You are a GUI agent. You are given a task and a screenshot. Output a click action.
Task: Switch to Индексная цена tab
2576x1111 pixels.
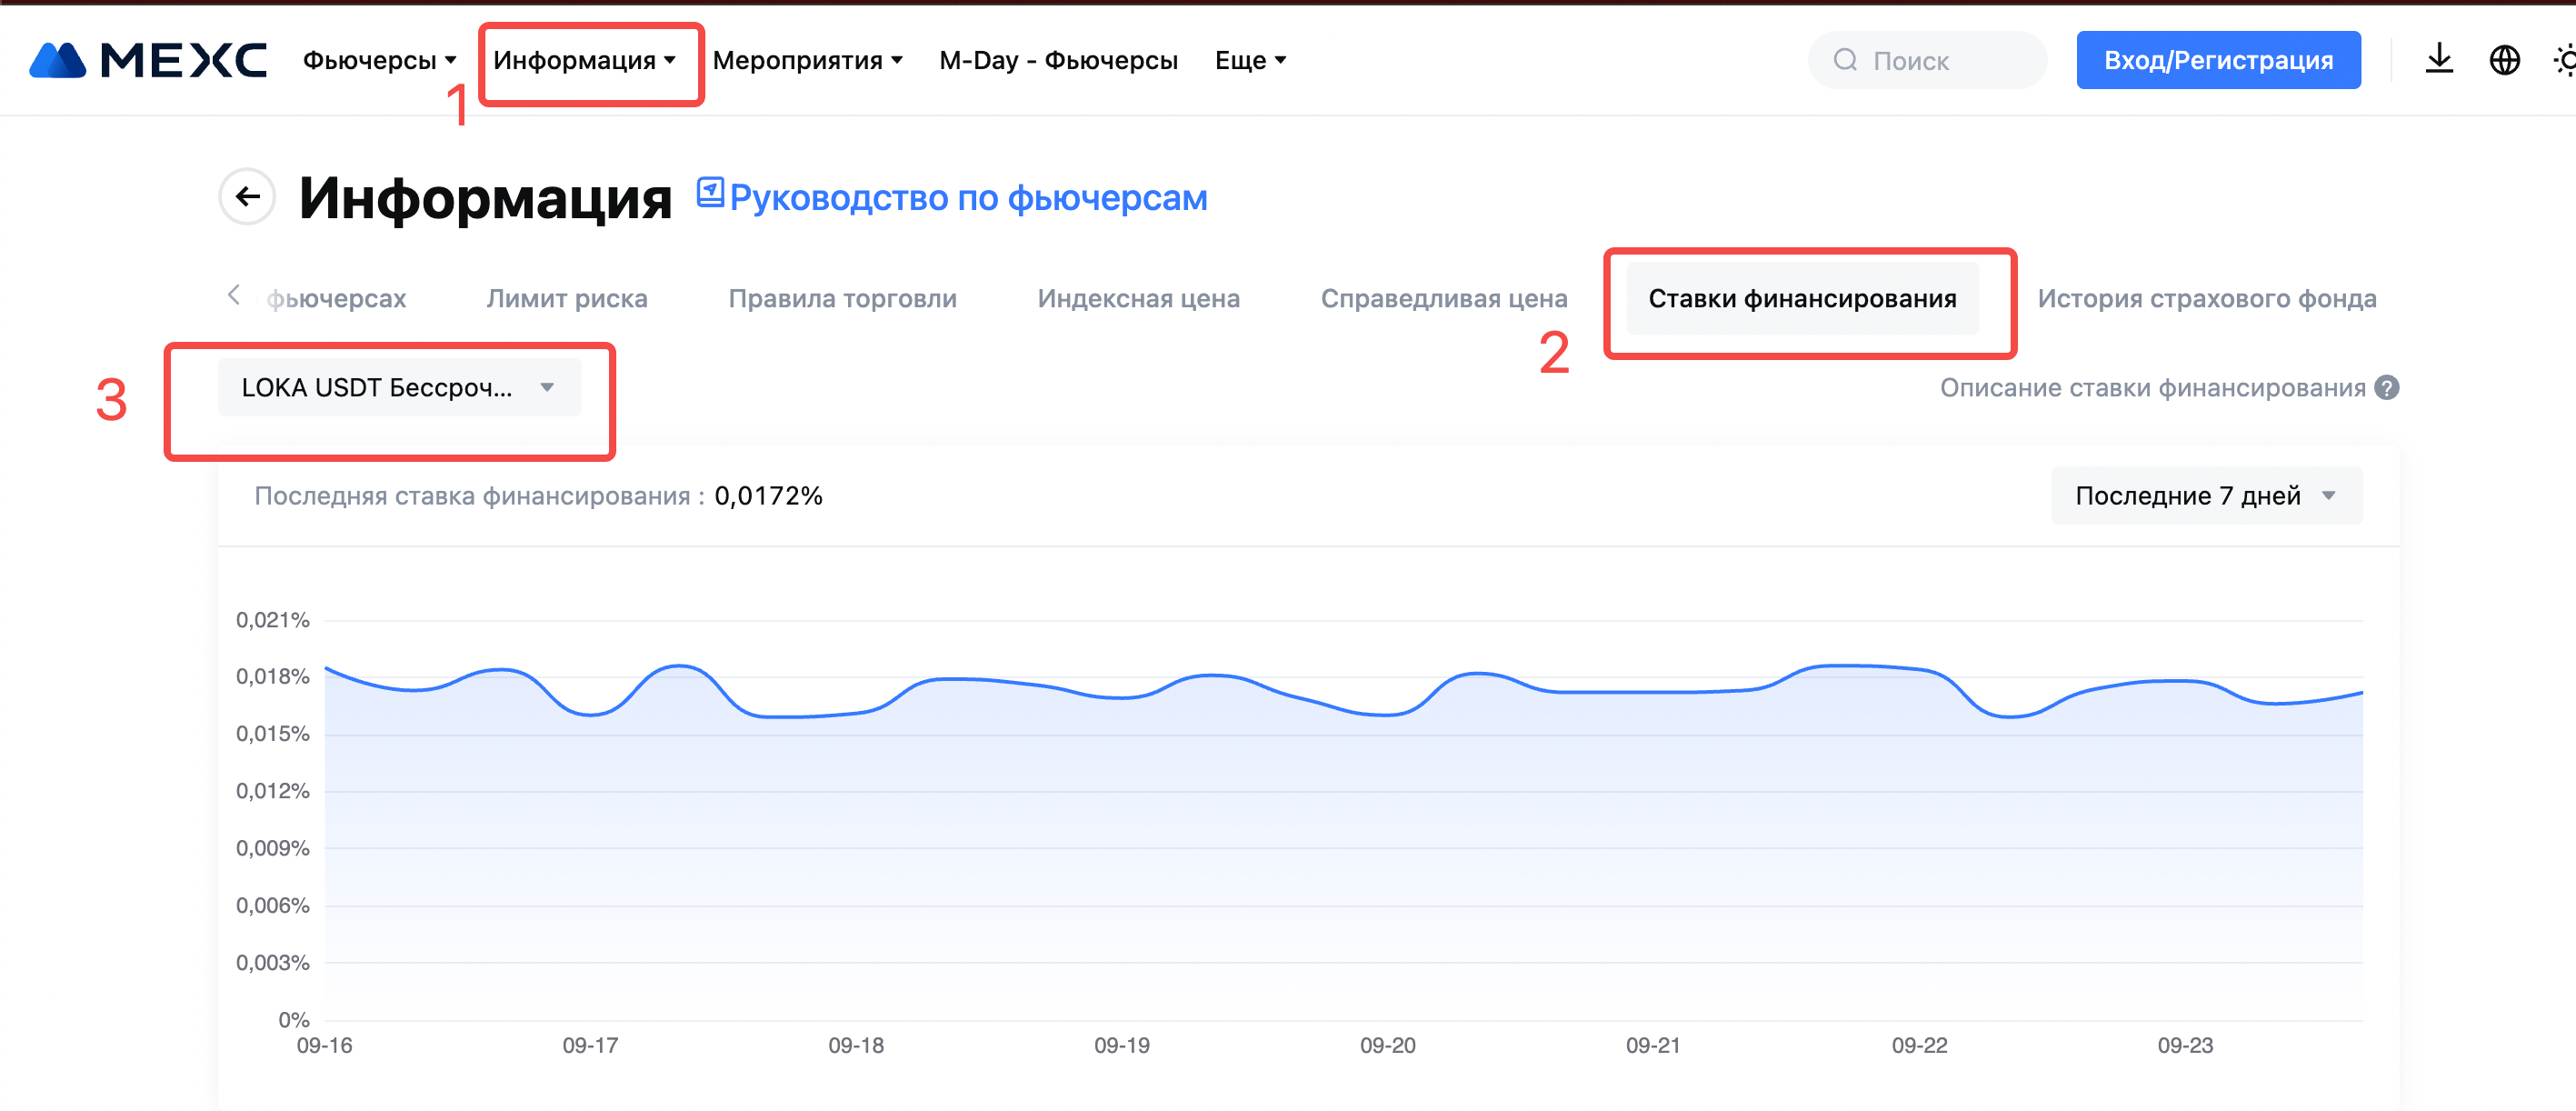(1138, 298)
